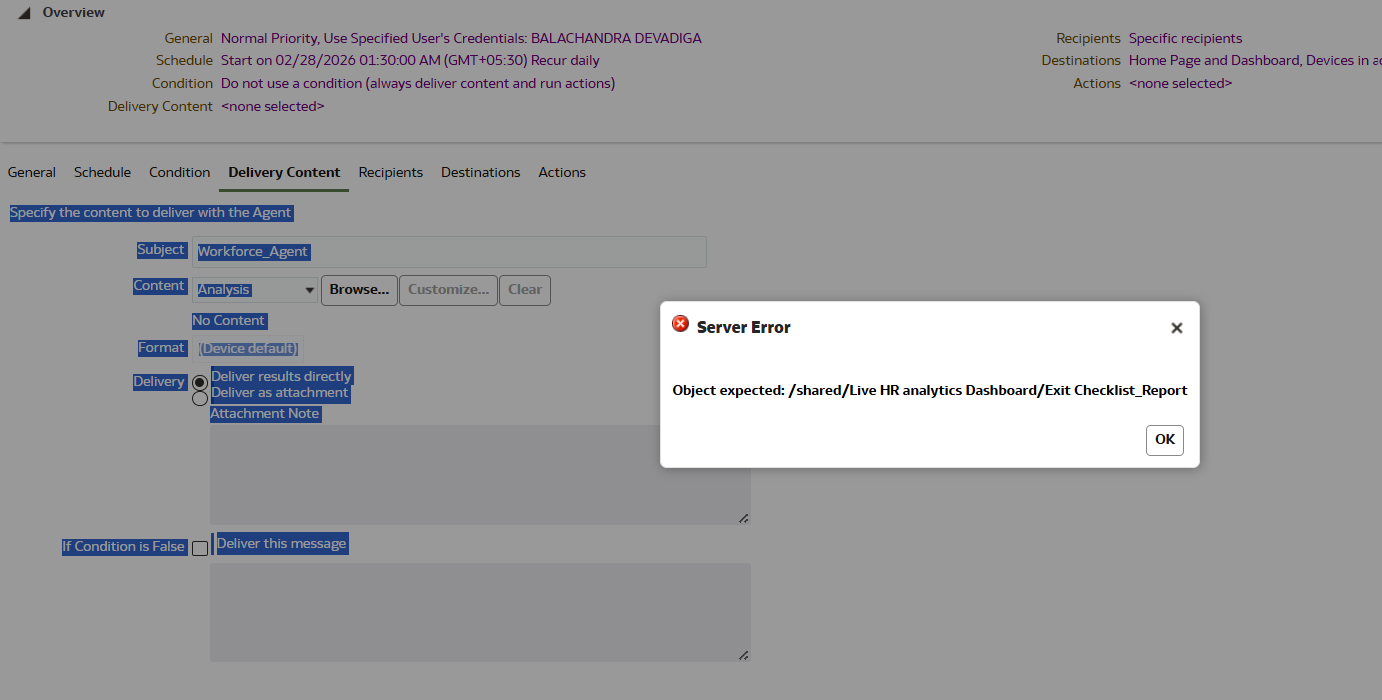Open the Format Device default dropdown
The width and height of the screenshot is (1382, 700).
click(x=248, y=348)
